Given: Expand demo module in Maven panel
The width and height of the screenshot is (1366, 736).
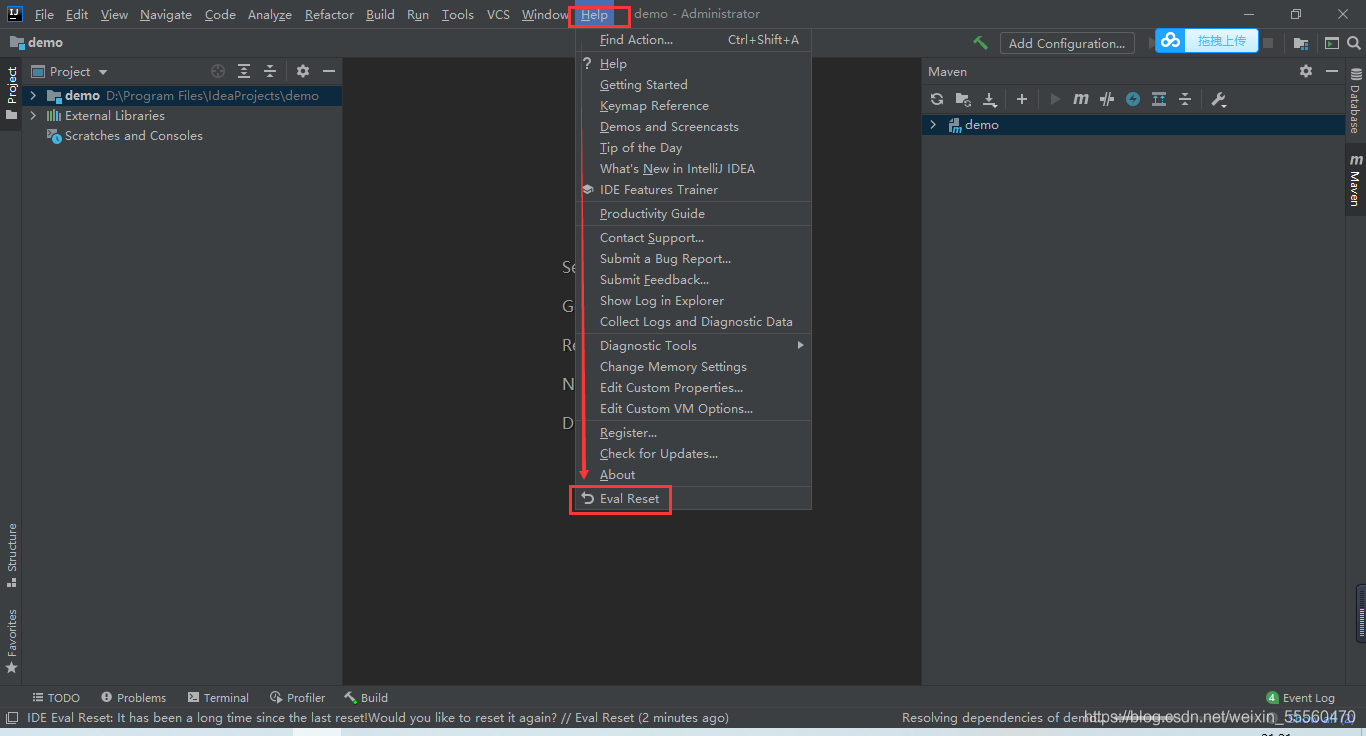Looking at the screenshot, I should coord(933,125).
